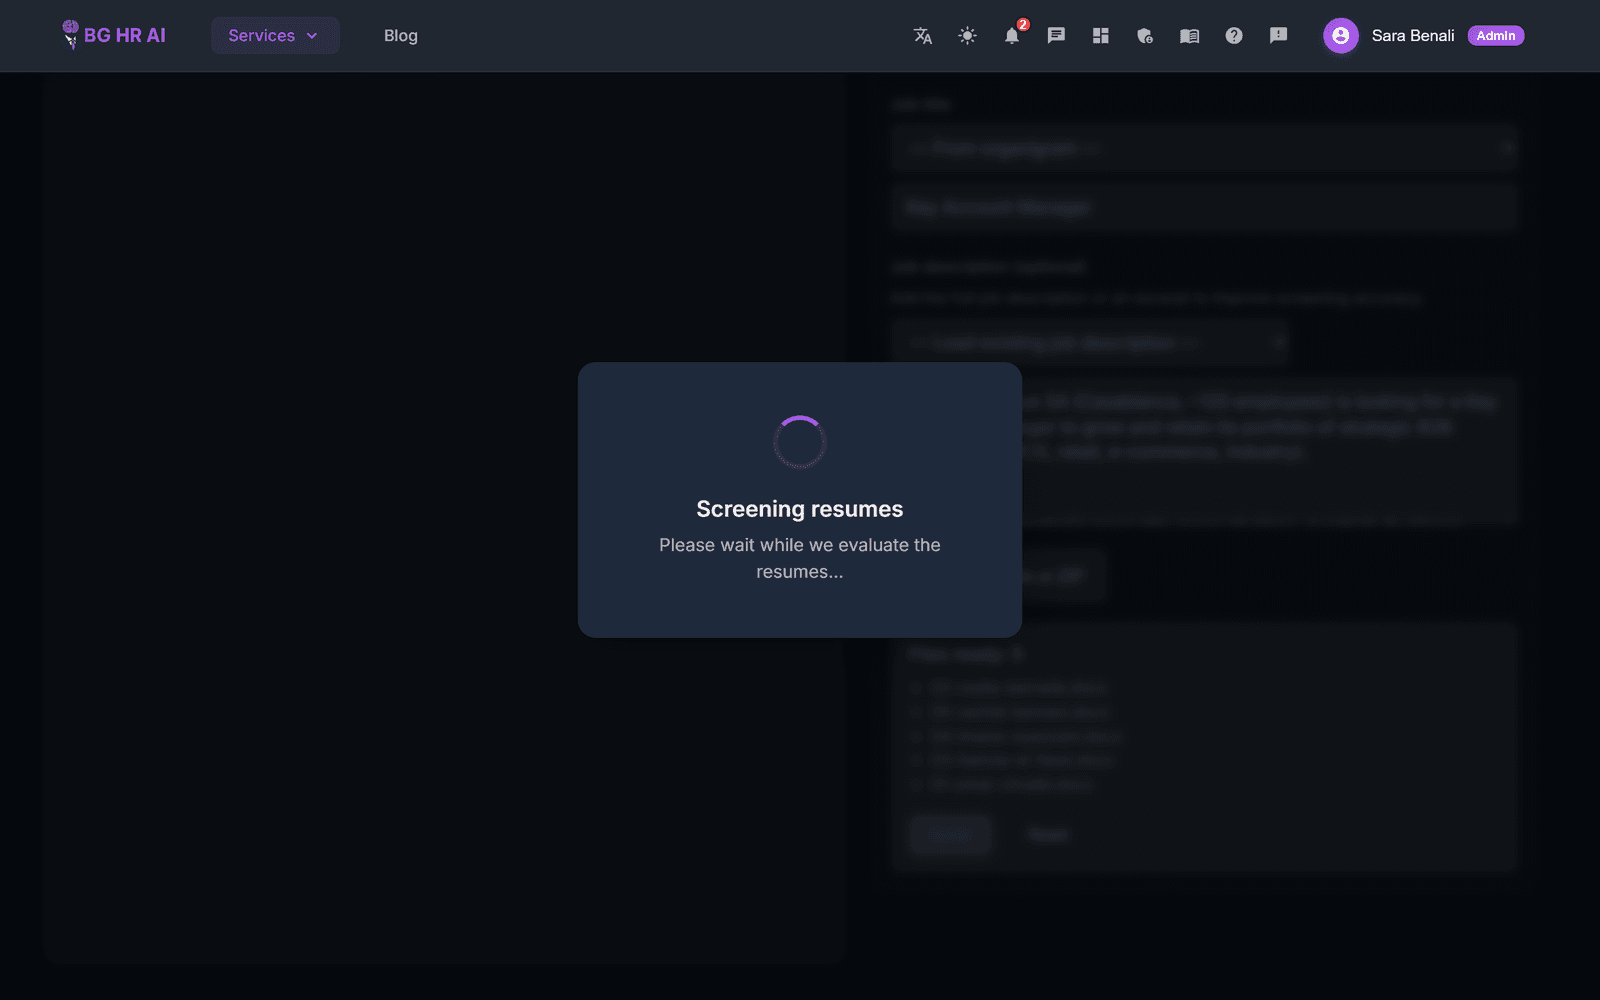Open the admin shield icon

[1145, 36]
